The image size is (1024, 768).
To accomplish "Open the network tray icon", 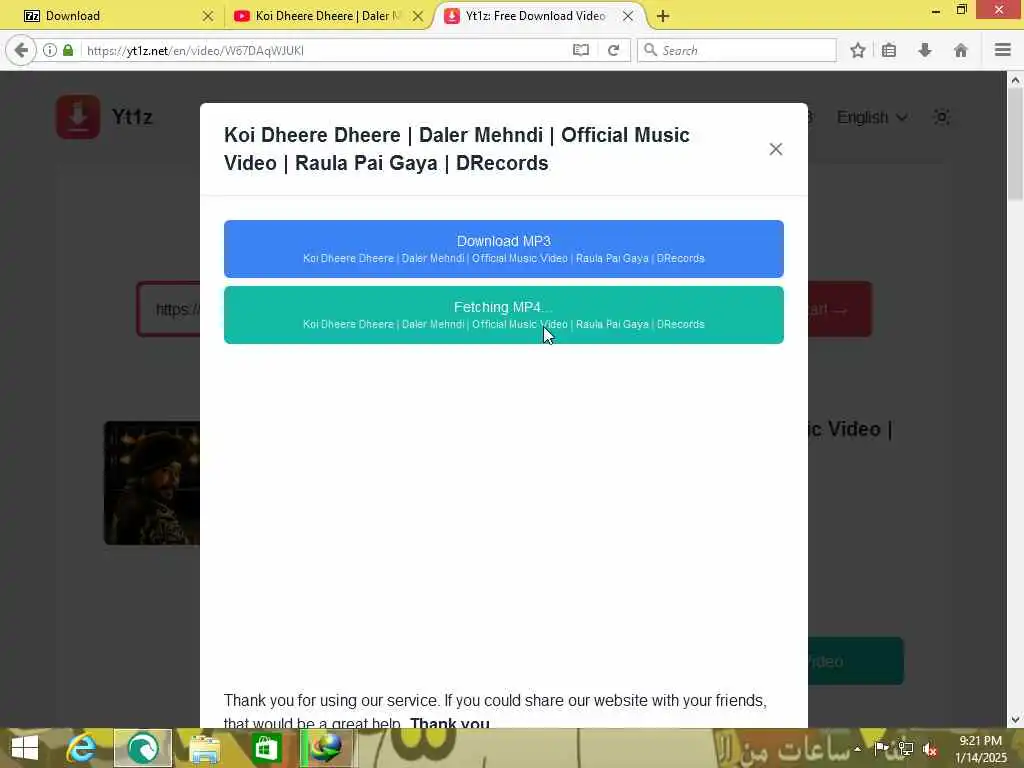I will point(906,749).
